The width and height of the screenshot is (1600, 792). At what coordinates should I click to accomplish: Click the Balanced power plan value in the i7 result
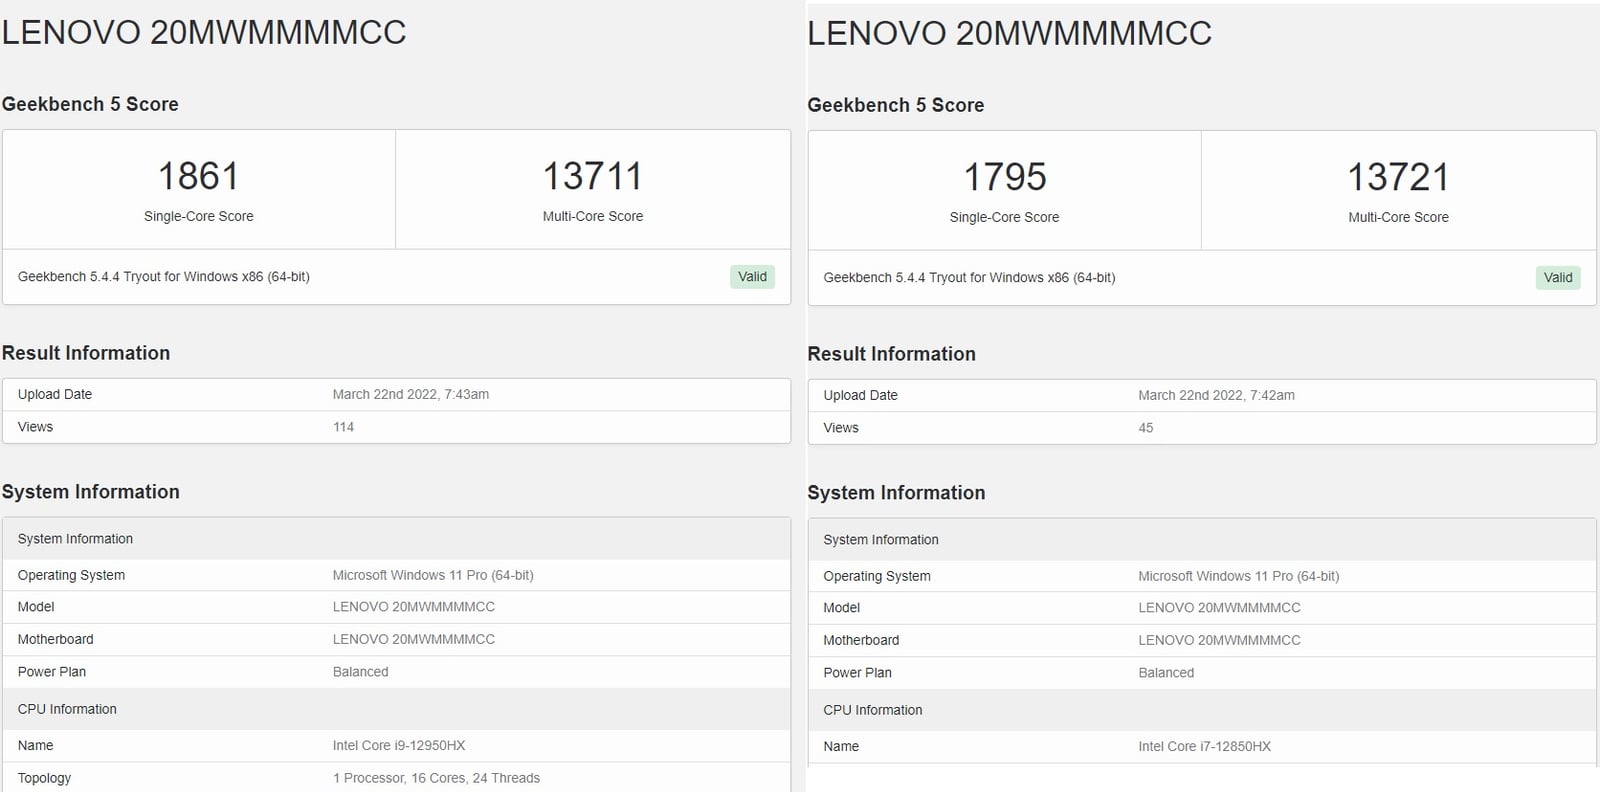(1166, 673)
